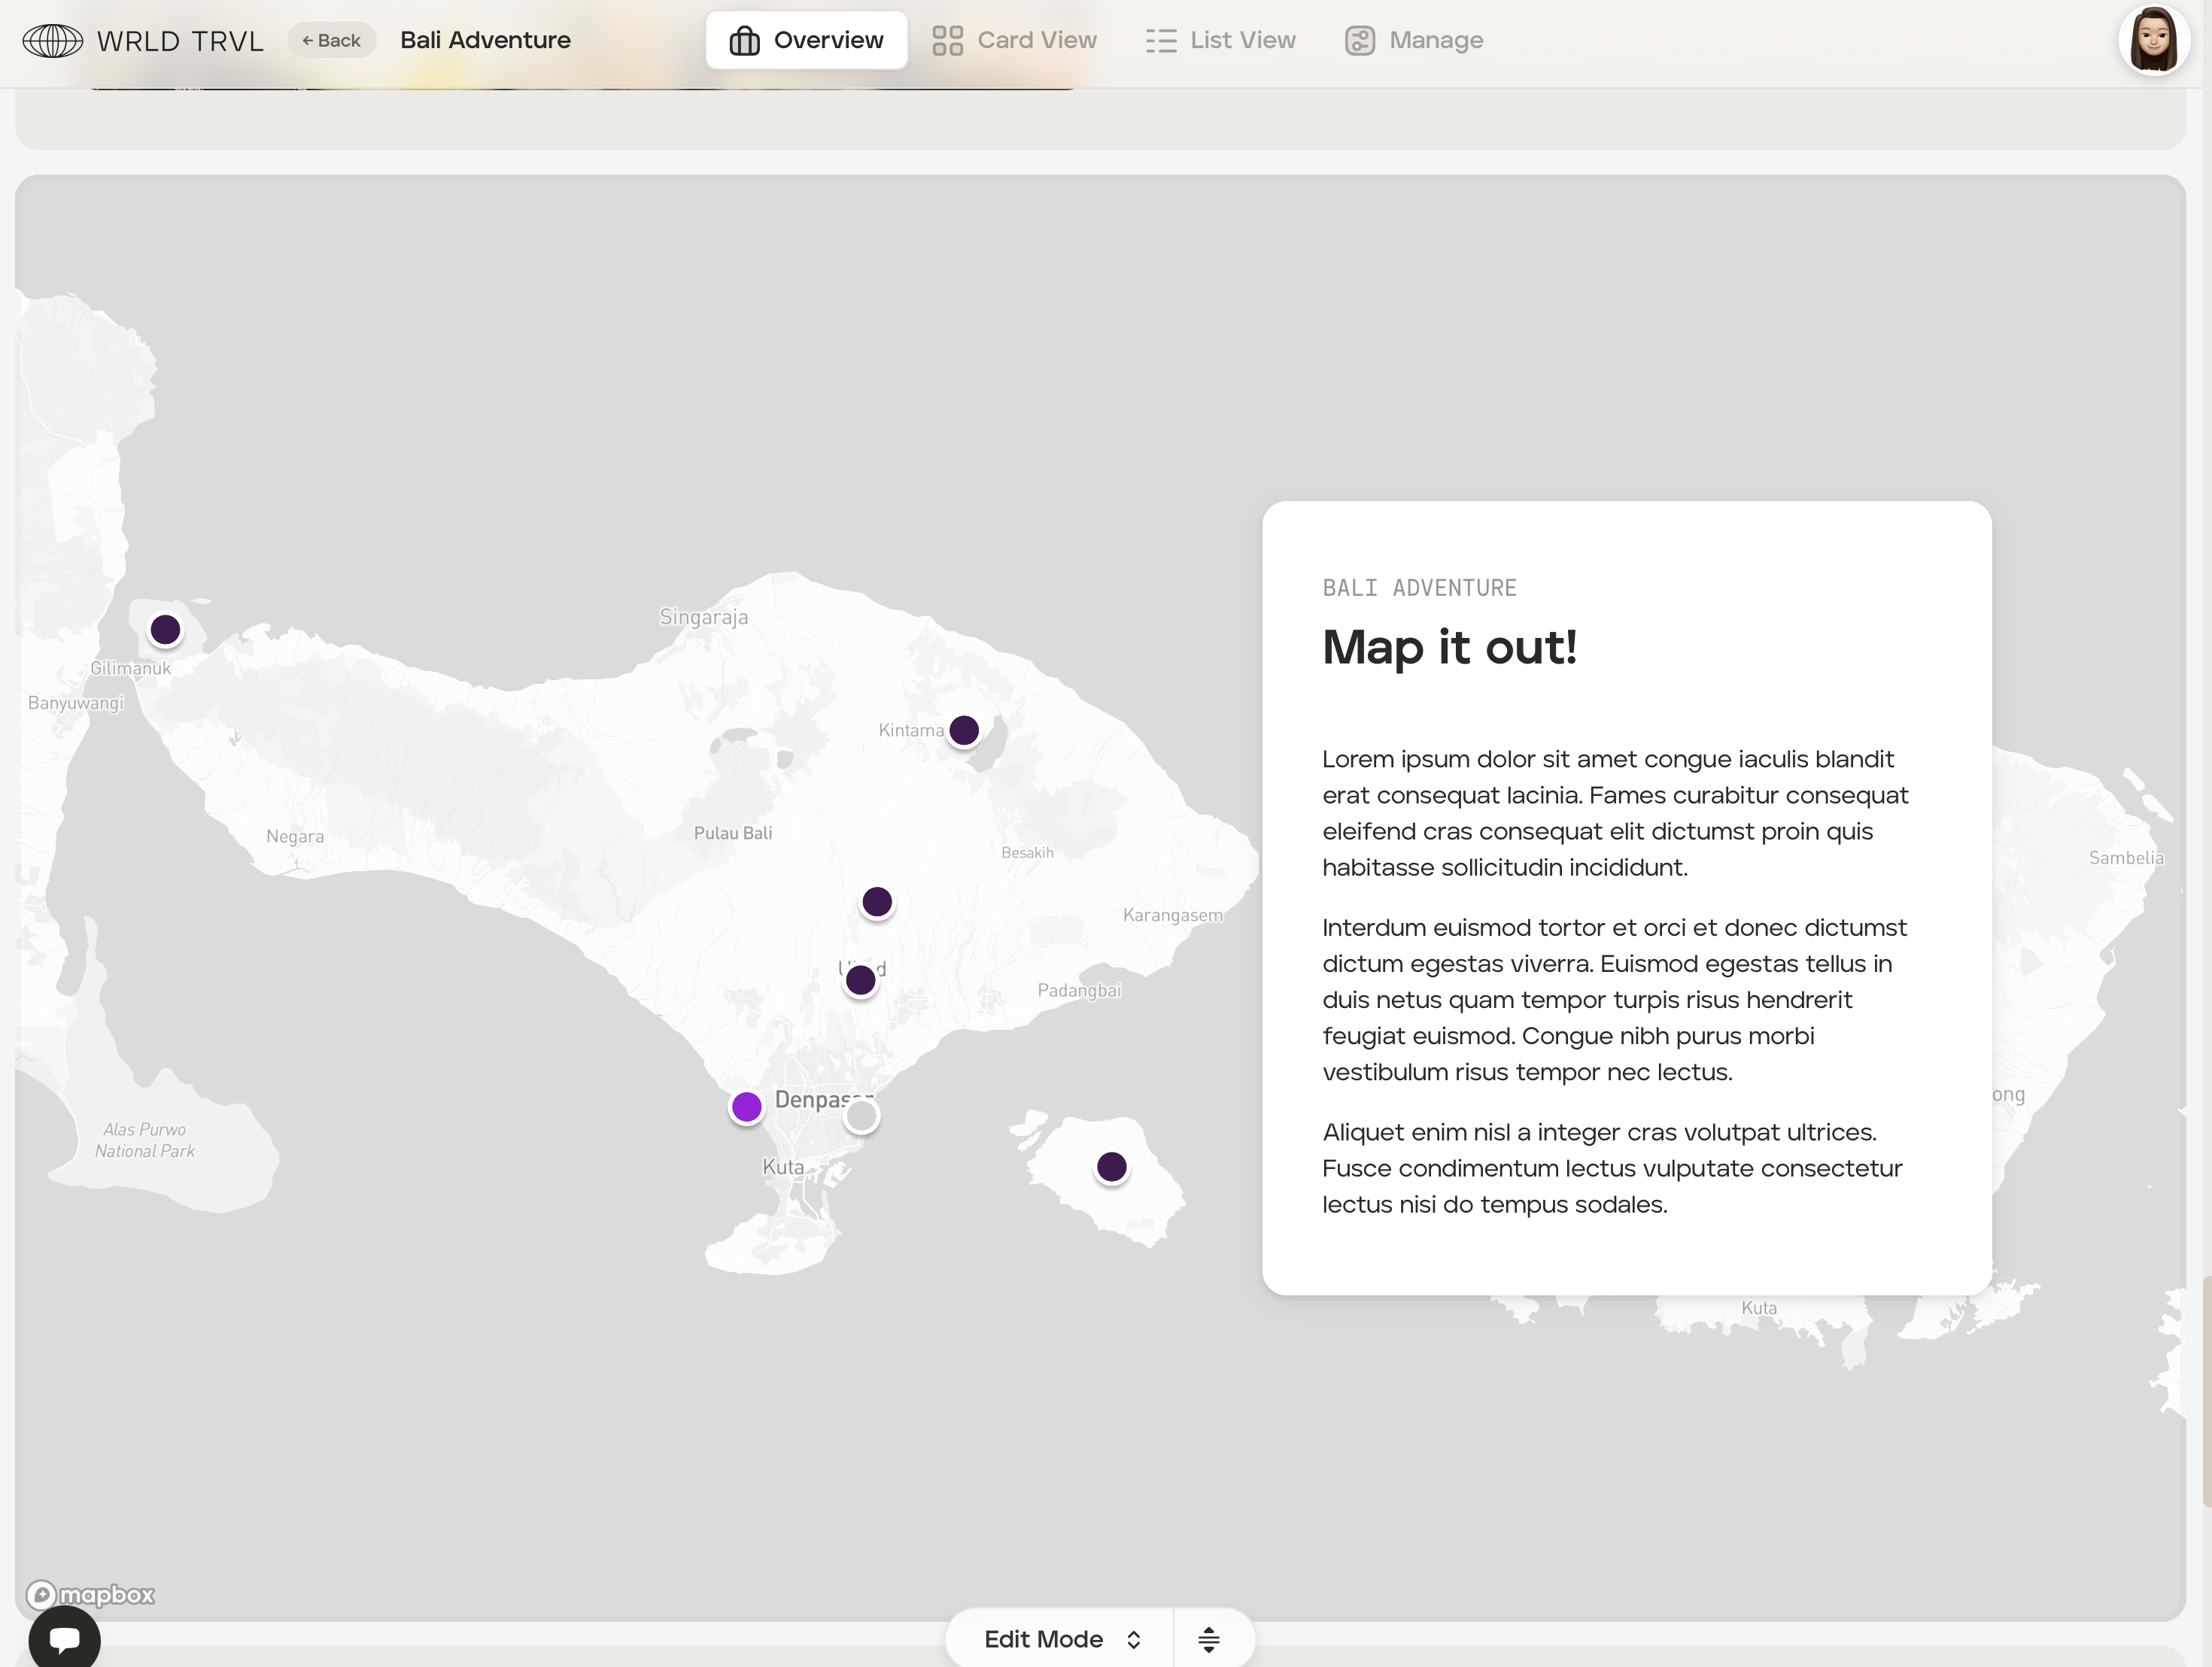Switch to the Card View tab
Viewport: 2212px width, 1667px height.
[1015, 41]
